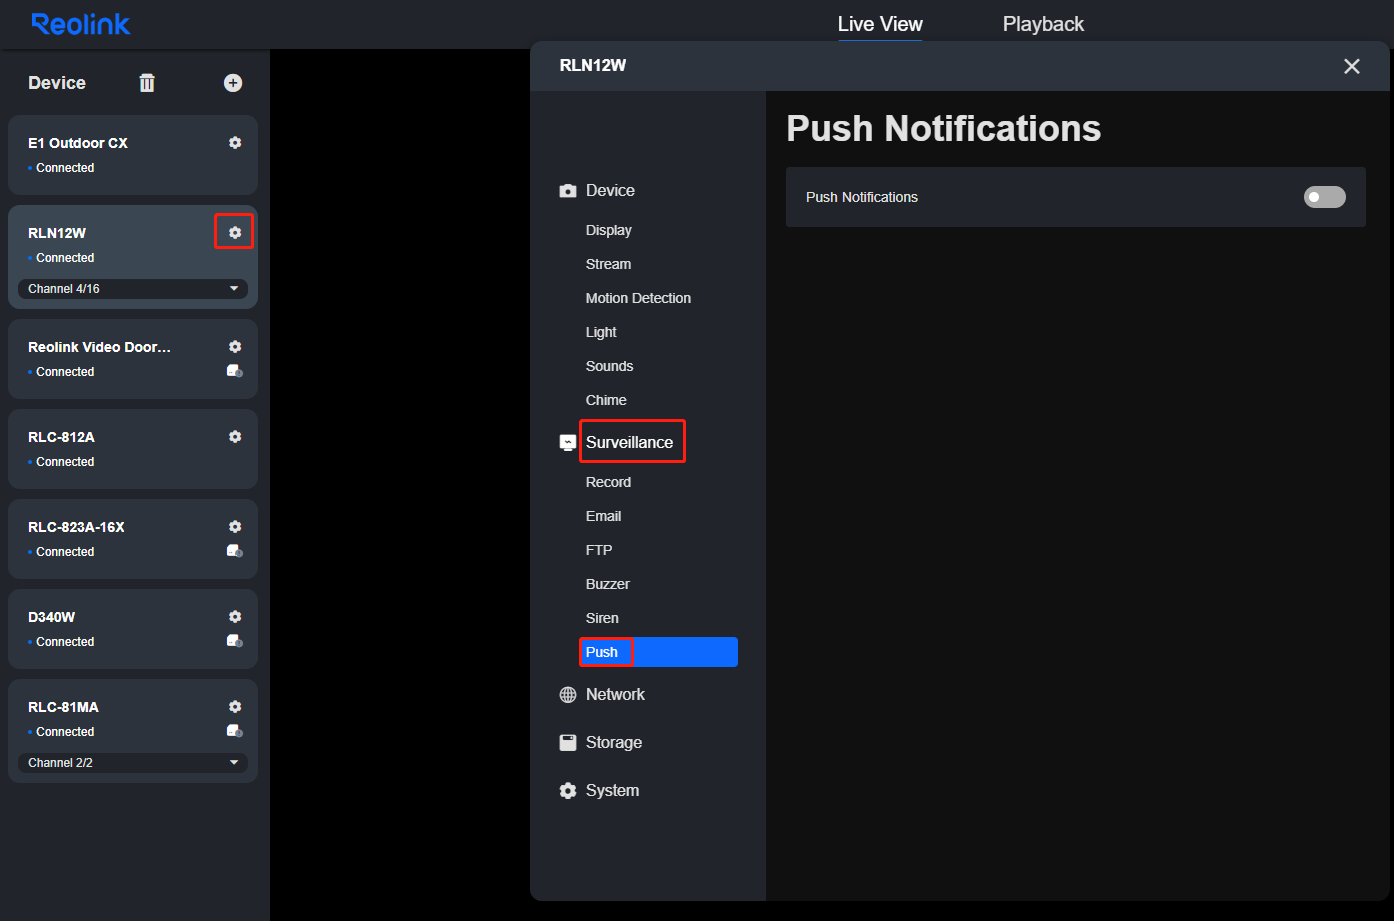Viewport: 1394px width, 921px height.
Task: Open the Sounds settings page
Action: 610,366
